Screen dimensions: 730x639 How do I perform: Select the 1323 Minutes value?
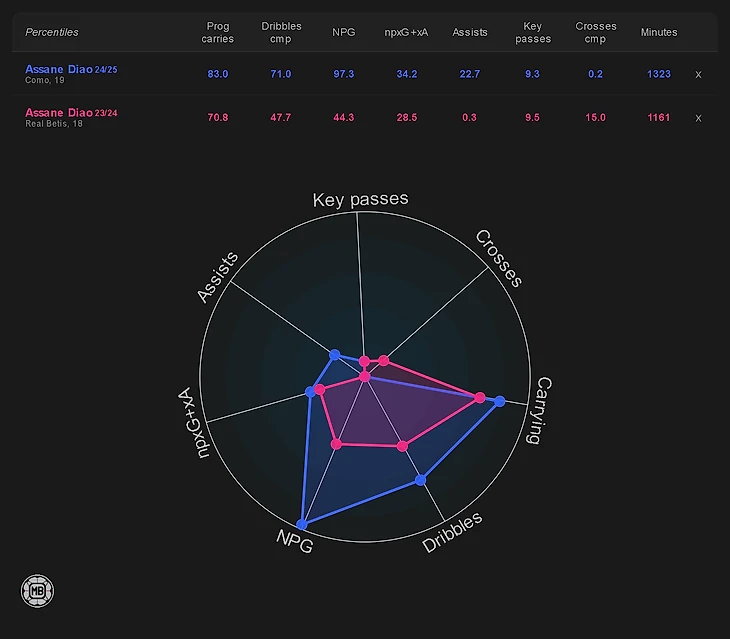(659, 74)
